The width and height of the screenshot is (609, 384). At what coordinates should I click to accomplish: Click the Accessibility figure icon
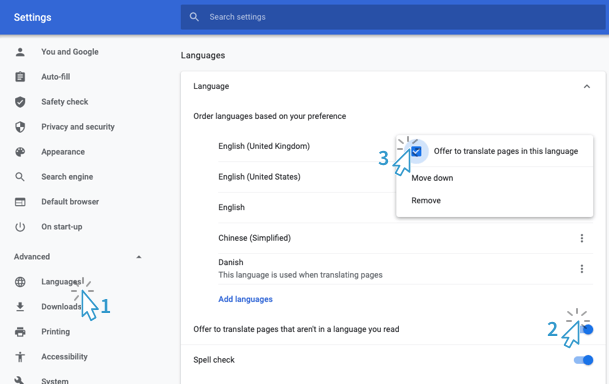(20, 357)
